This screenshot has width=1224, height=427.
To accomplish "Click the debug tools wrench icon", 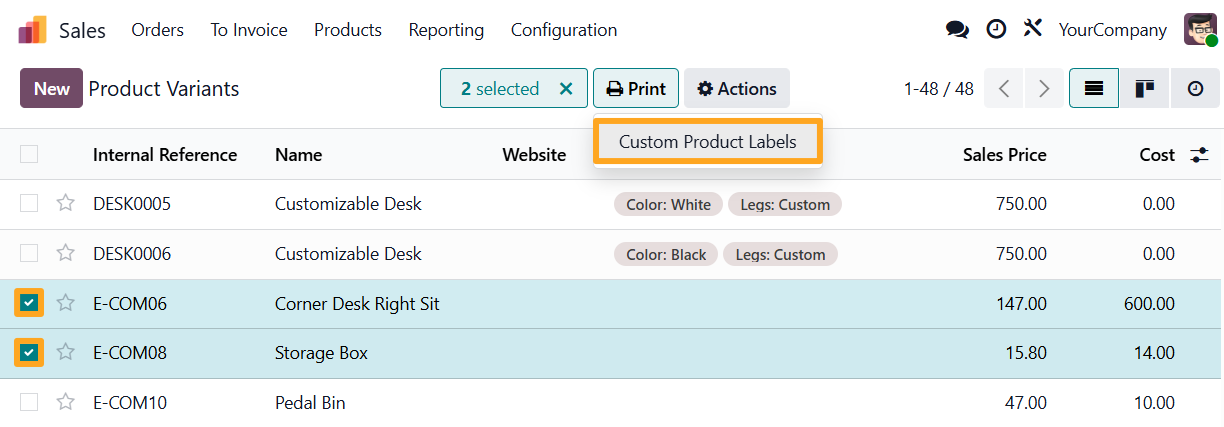I will pos(1032,29).
